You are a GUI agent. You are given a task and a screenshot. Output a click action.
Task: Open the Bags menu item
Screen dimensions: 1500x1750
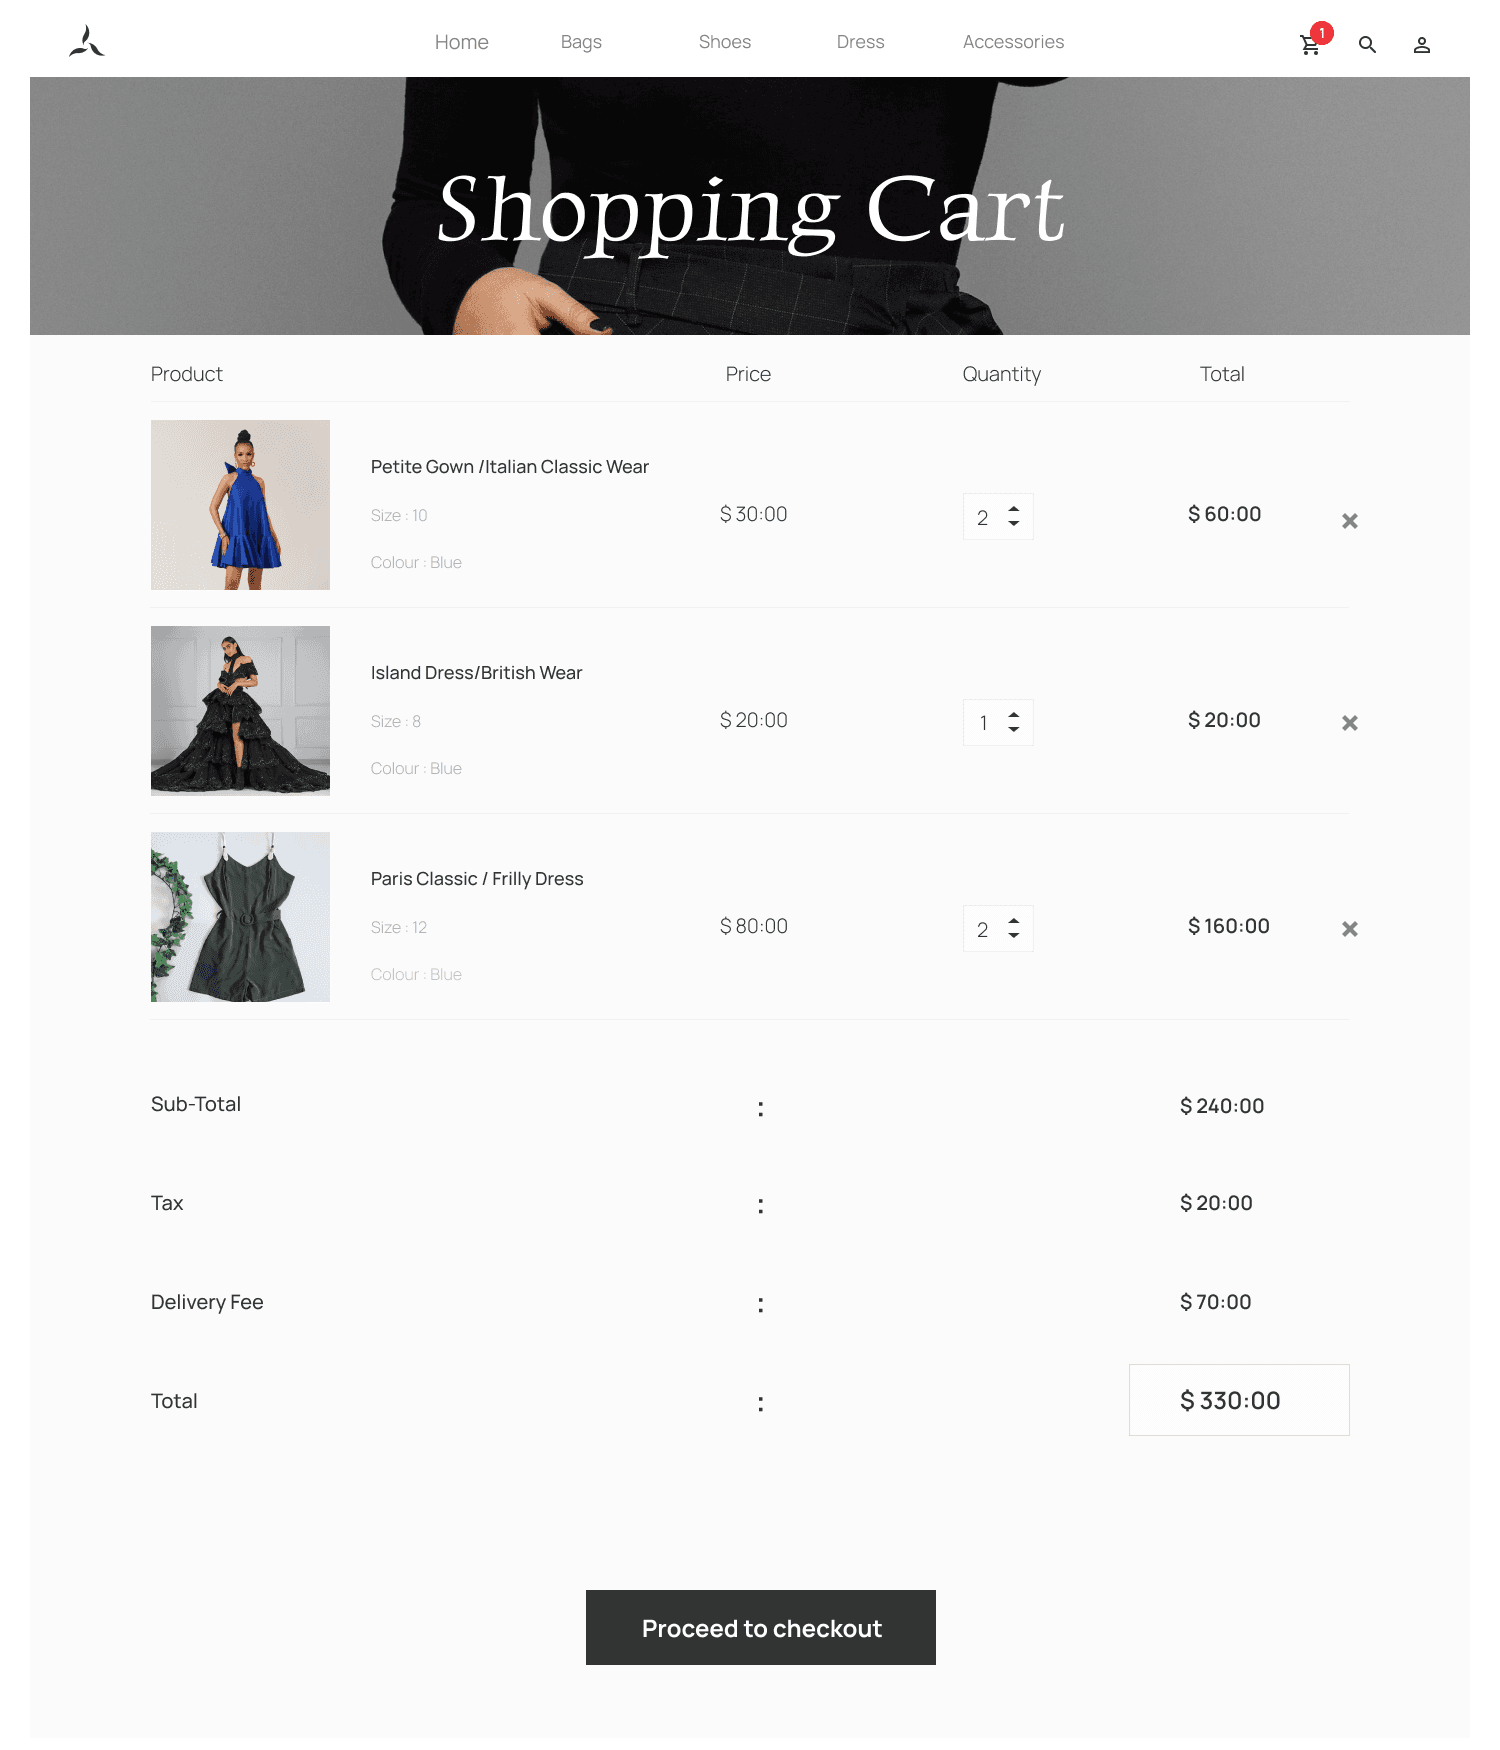(581, 42)
